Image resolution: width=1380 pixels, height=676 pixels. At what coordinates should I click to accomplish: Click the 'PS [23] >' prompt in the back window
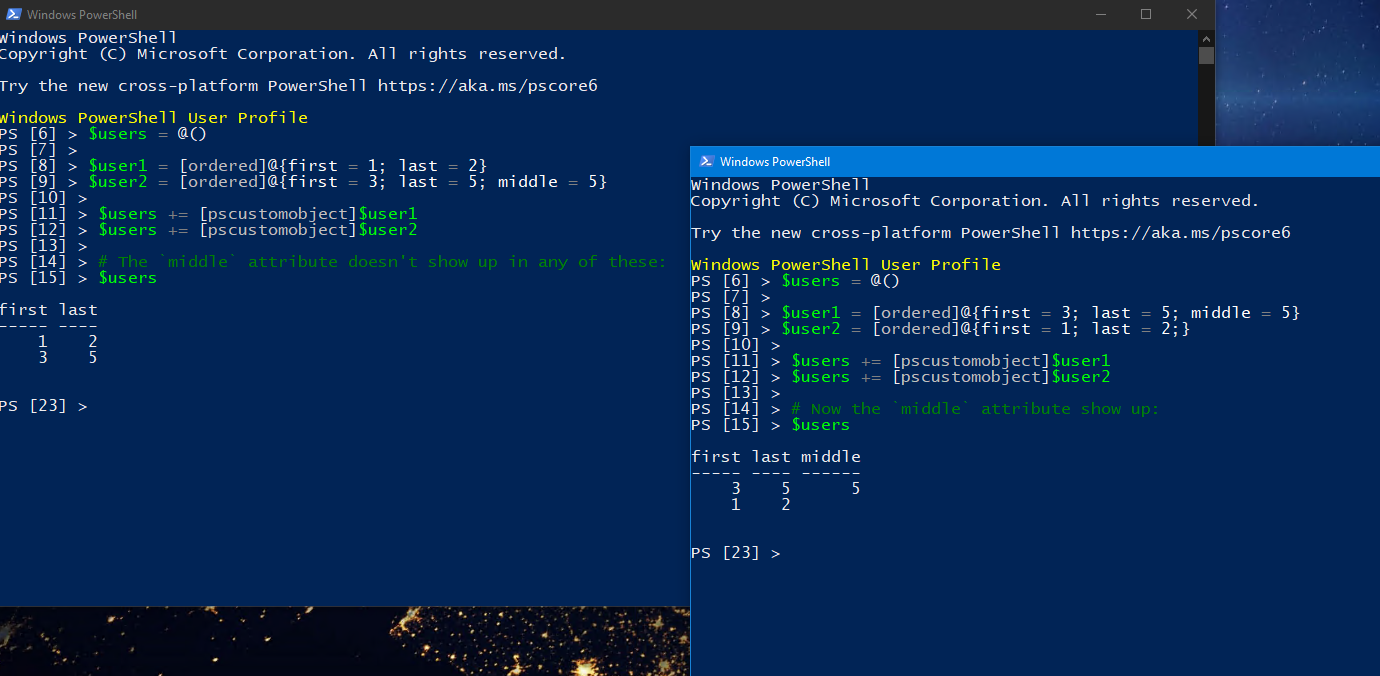pos(43,406)
